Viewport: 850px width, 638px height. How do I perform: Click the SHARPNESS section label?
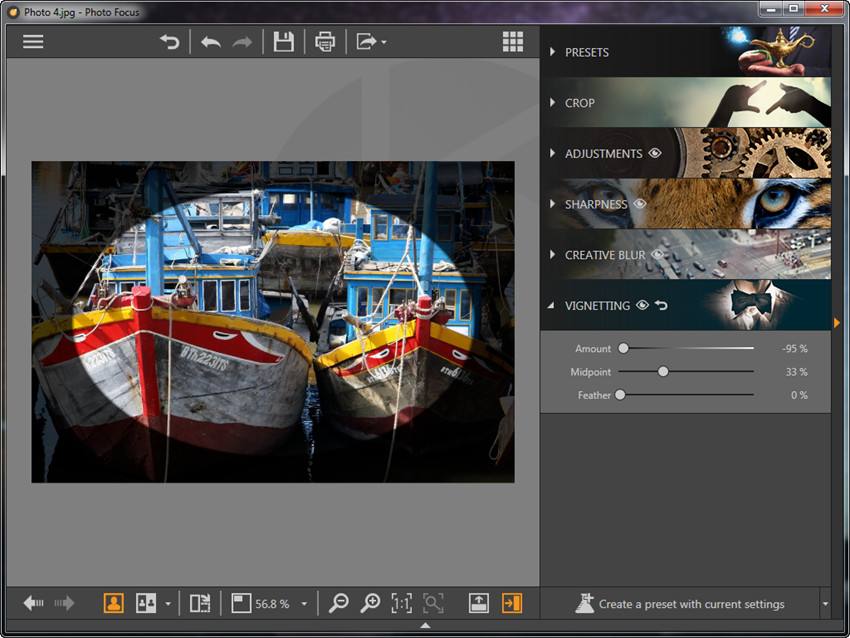596,204
